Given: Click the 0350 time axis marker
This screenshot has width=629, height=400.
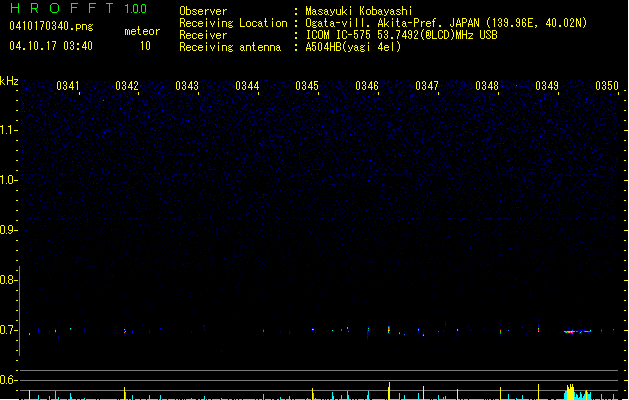Looking at the screenshot, I should (x=607, y=86).
